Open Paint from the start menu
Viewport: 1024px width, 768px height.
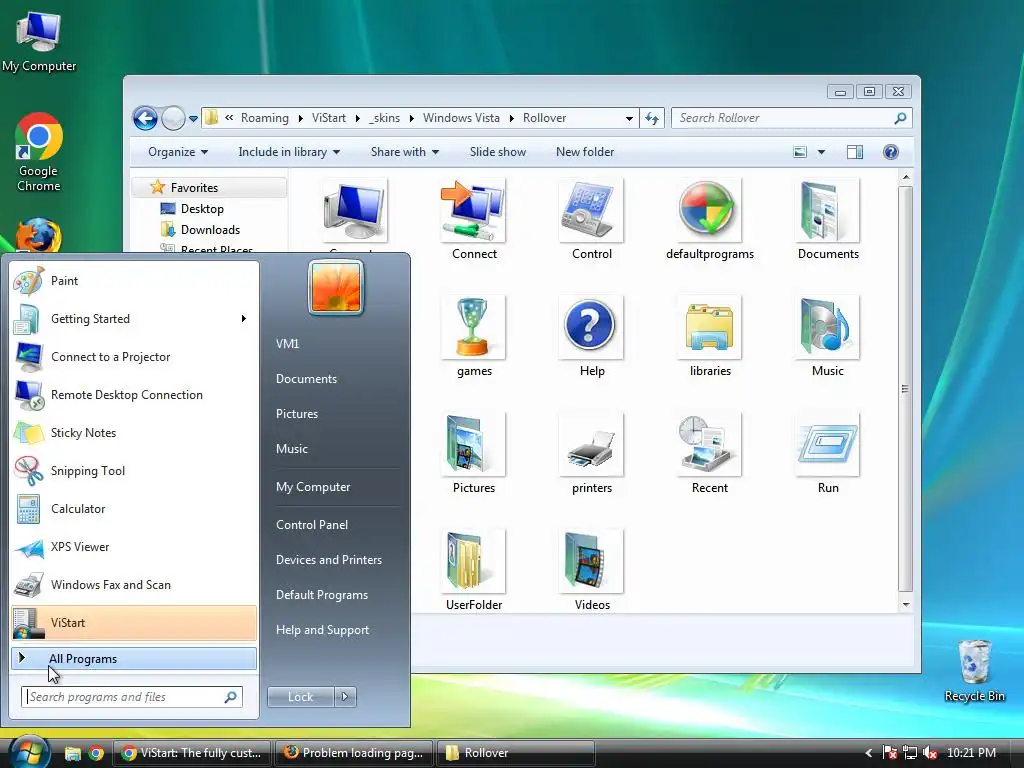coord(134,281)
